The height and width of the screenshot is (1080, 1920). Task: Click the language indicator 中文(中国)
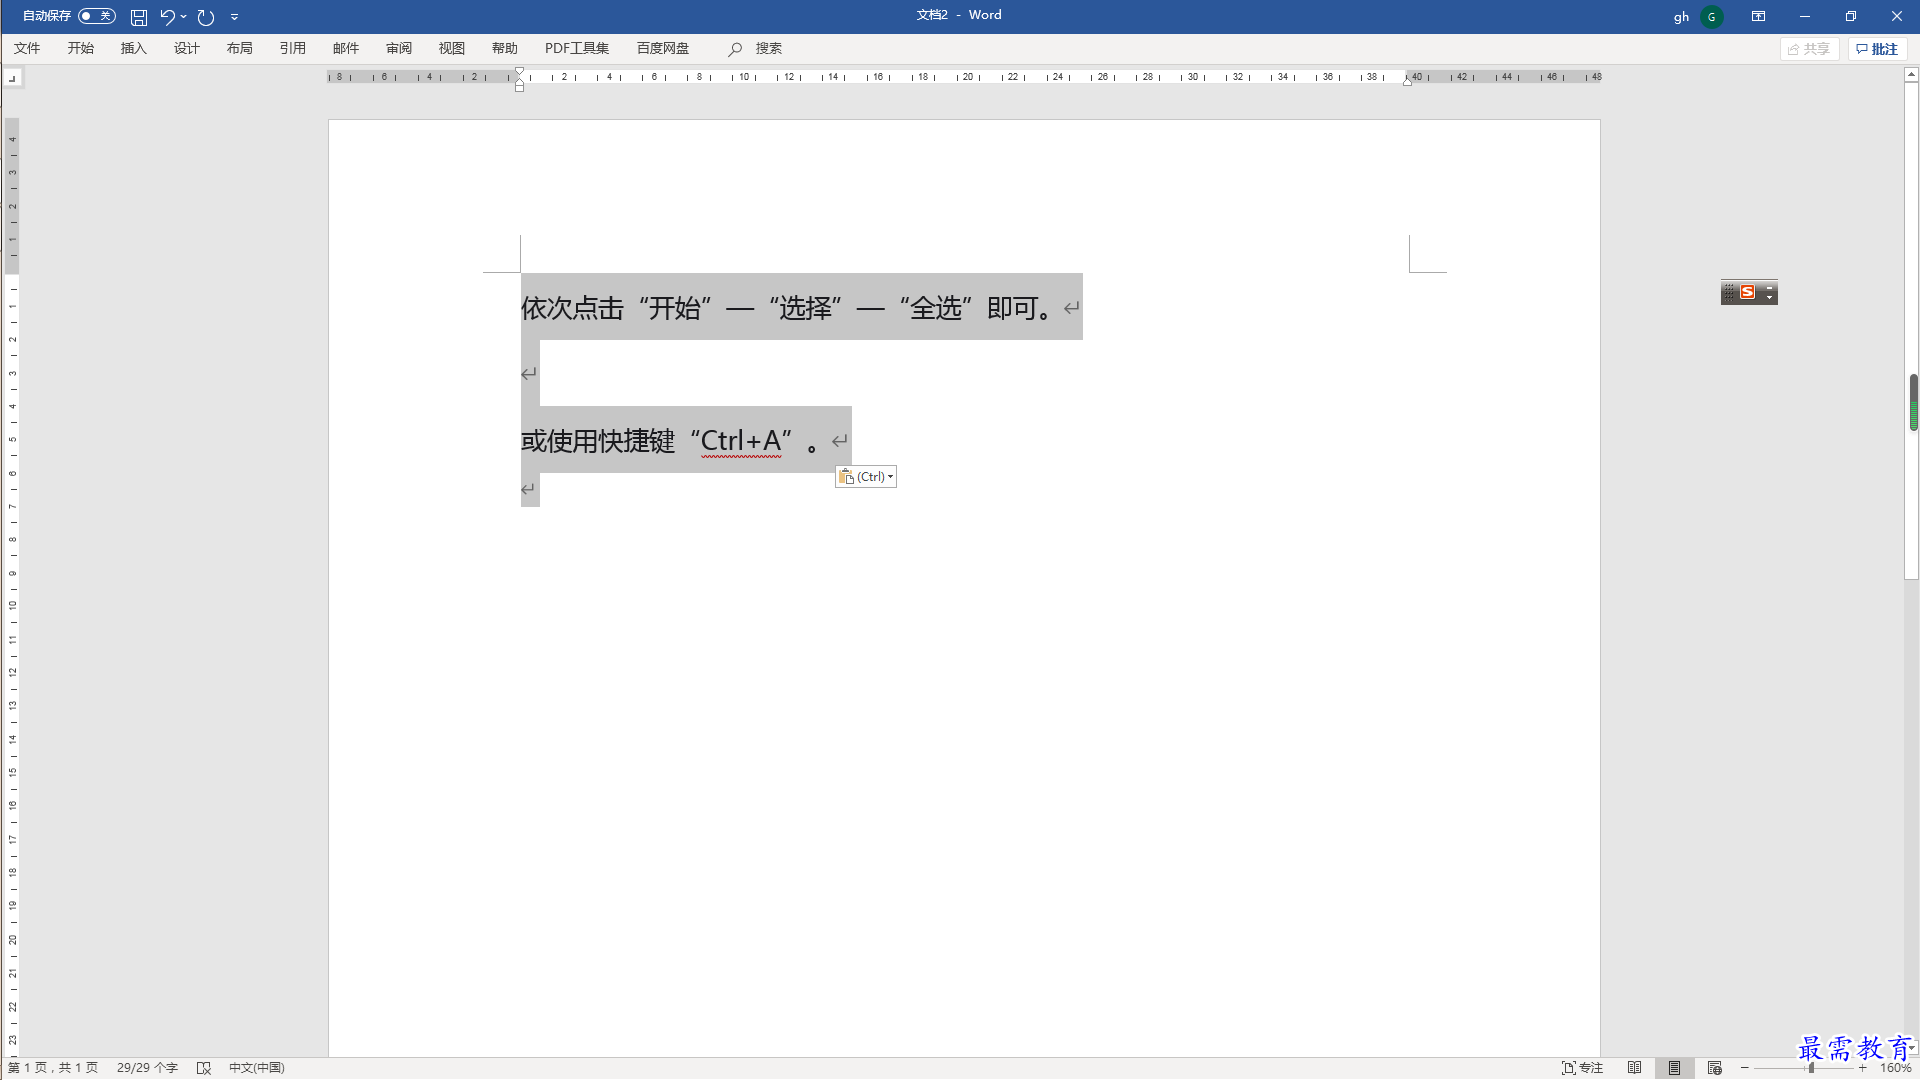click(x=256, y=1068)
